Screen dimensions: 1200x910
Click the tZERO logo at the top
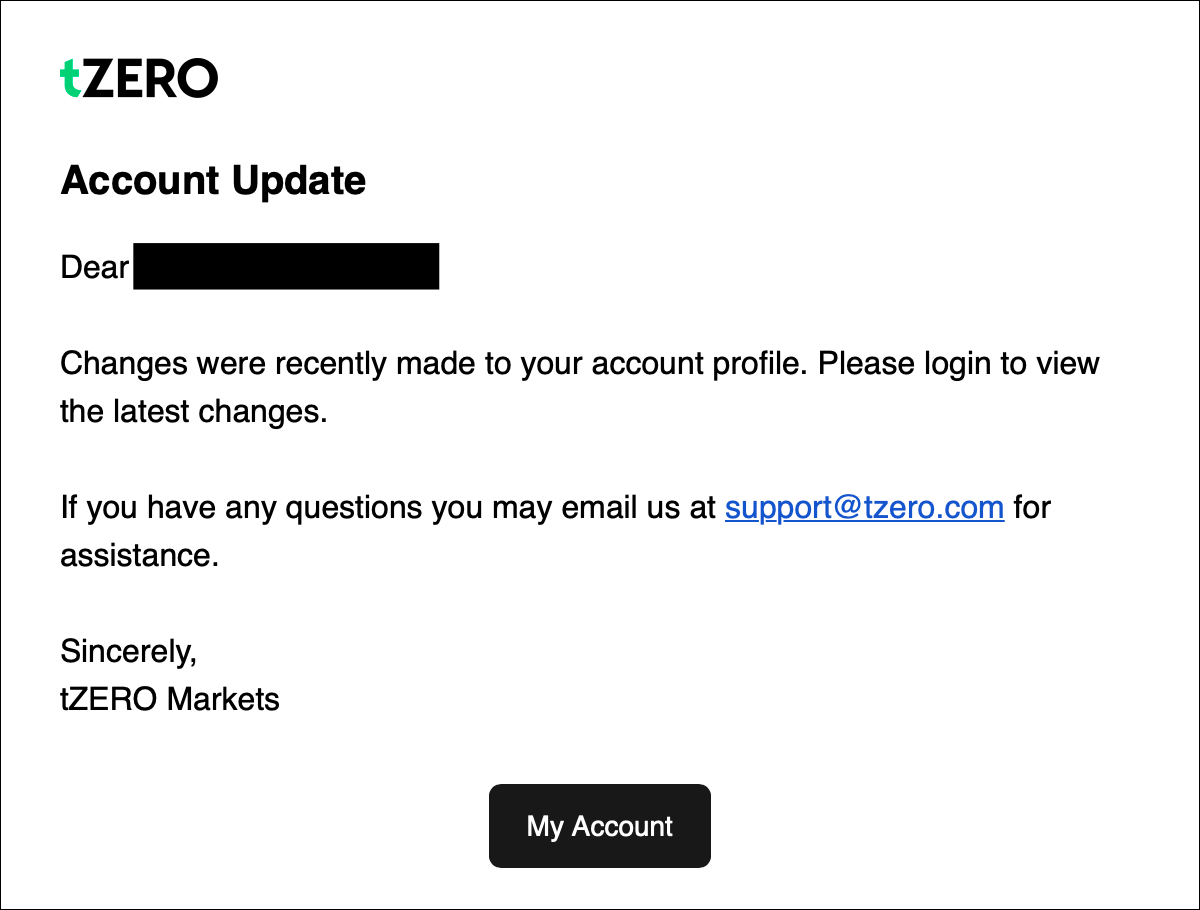click(139, 78)
